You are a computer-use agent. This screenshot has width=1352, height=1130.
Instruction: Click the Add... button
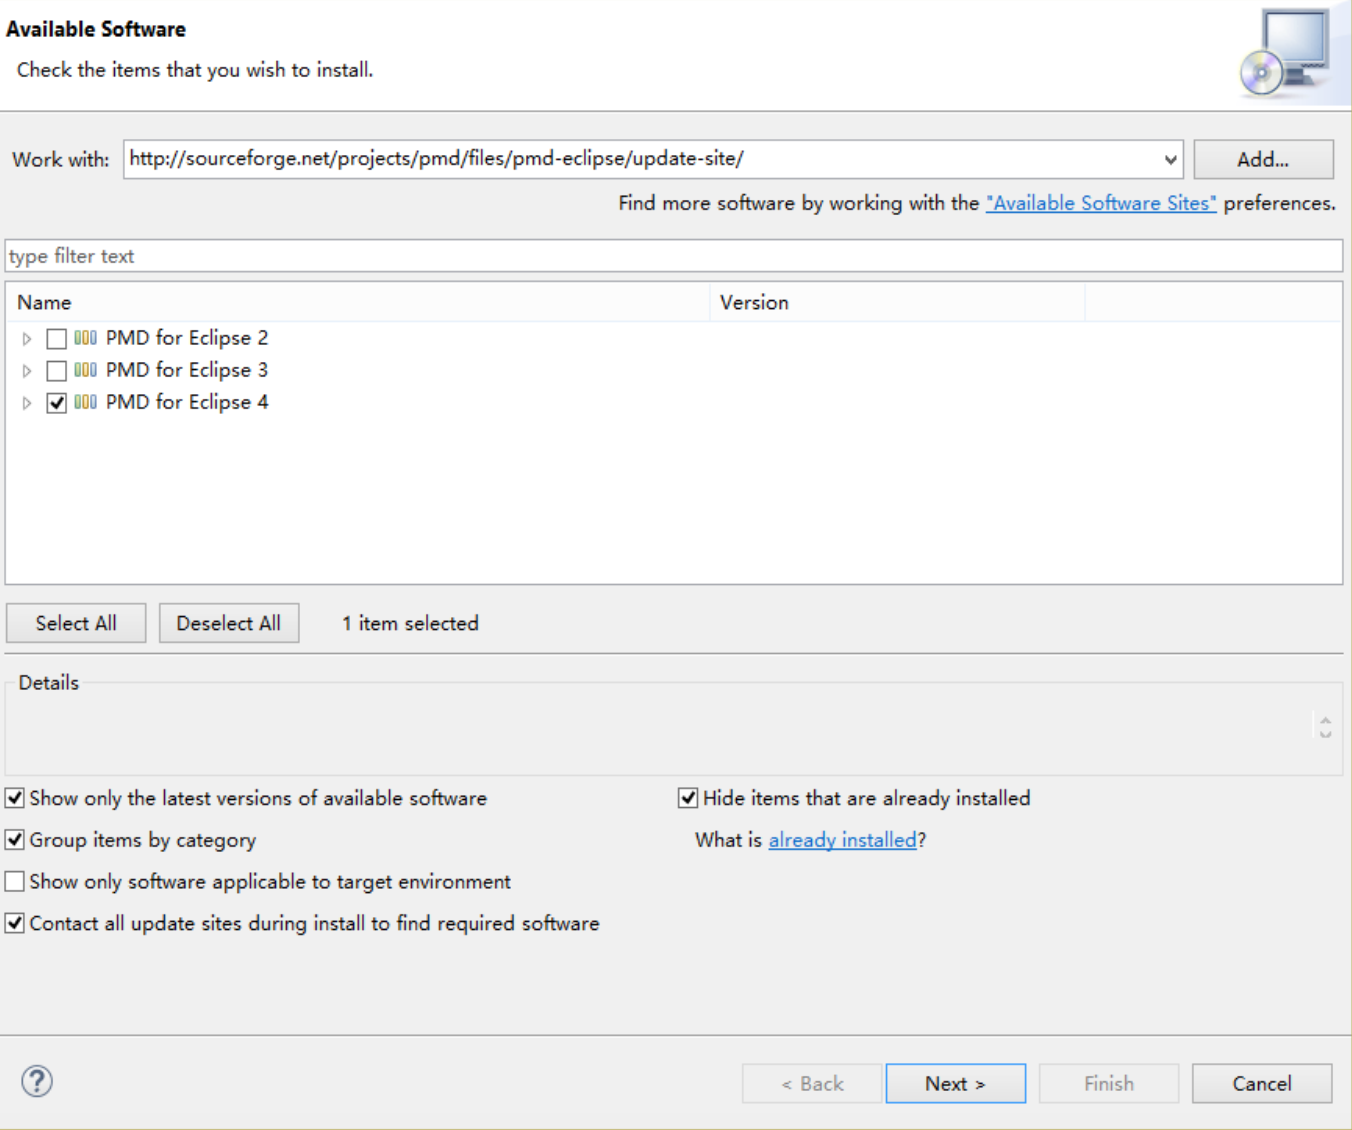(x=1263, y=160)
